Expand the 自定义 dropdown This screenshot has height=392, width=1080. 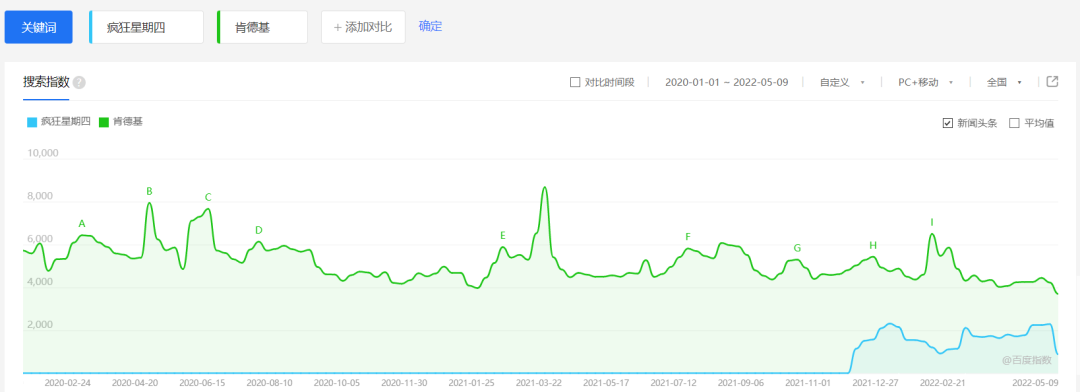pos(842,83)
